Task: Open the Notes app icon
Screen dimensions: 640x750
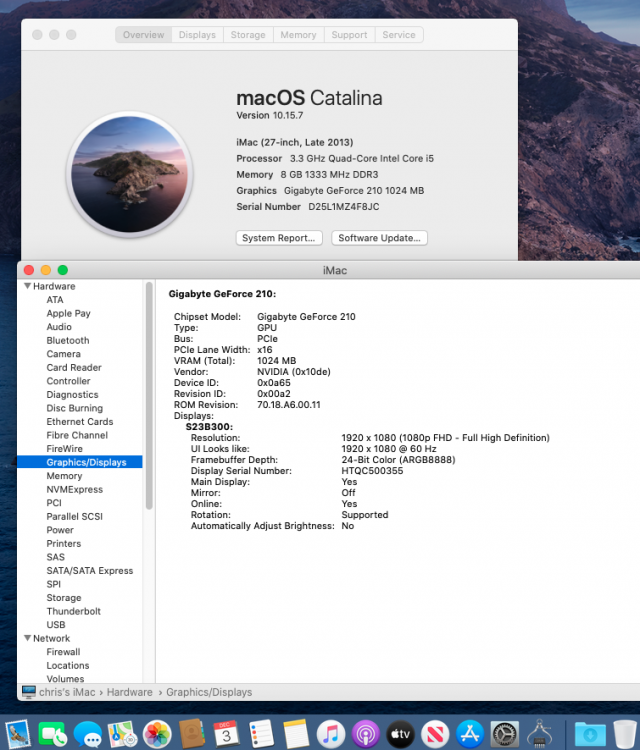Action: pos(296,734)
